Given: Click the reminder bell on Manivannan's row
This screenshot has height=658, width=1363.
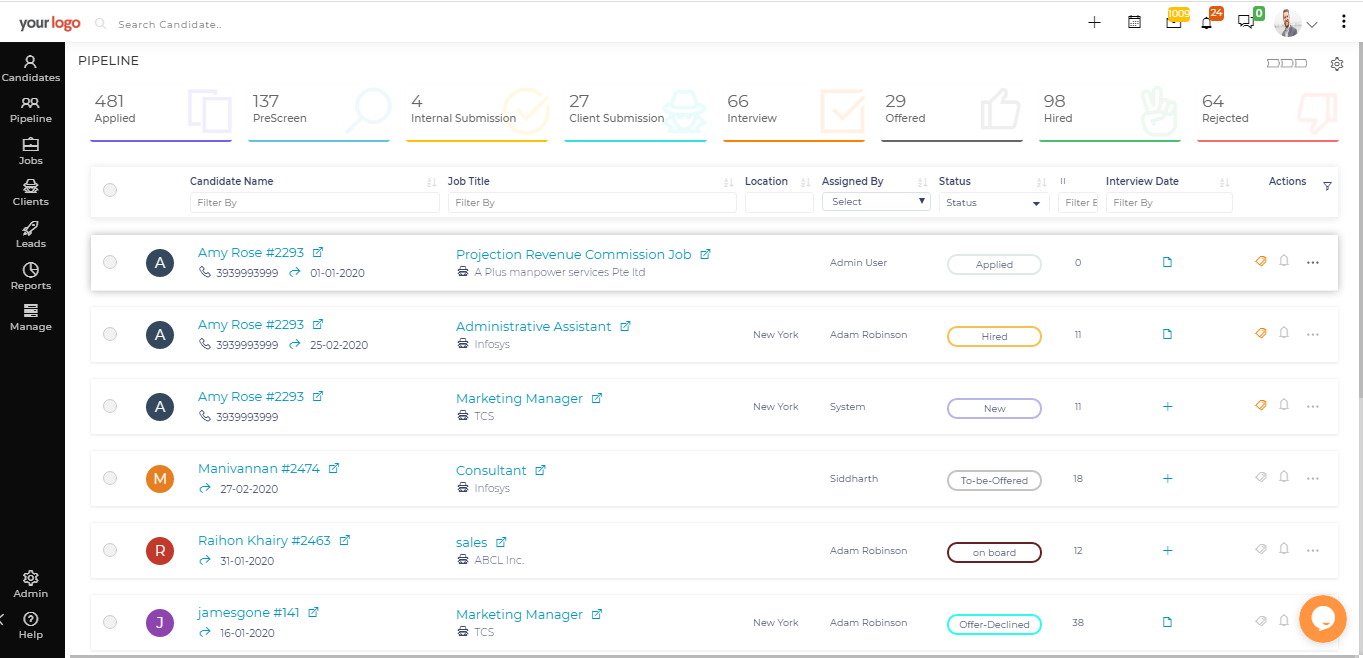Looking at the screenshot, I should point(1284,477).
